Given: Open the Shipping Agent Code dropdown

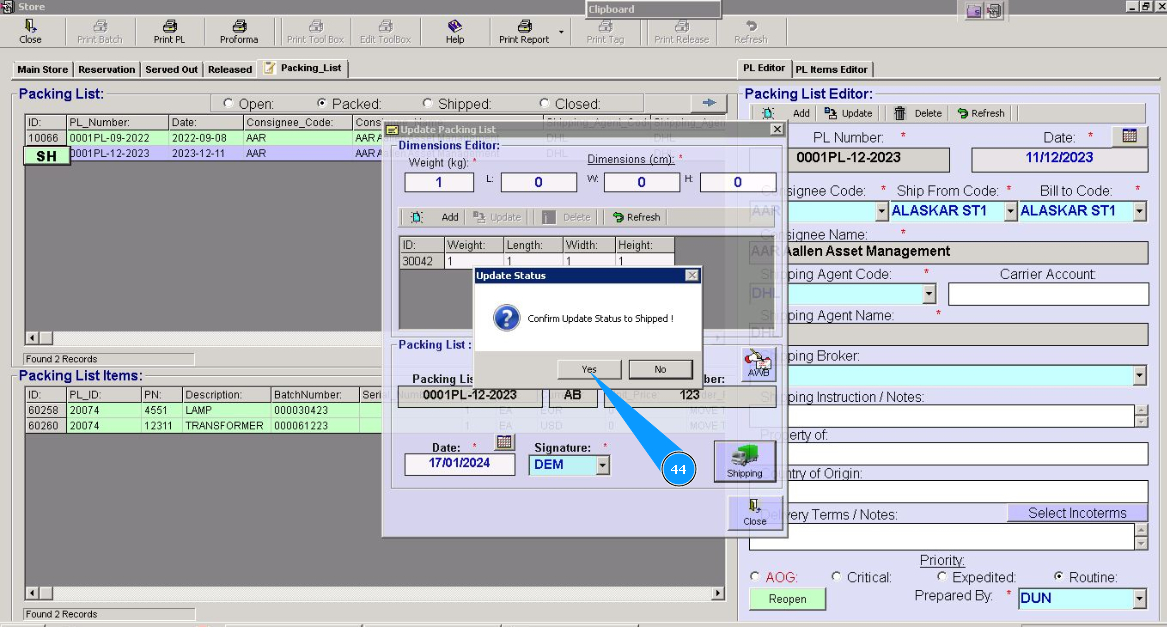Looking at the screenshot, I should tap(928, 294).
